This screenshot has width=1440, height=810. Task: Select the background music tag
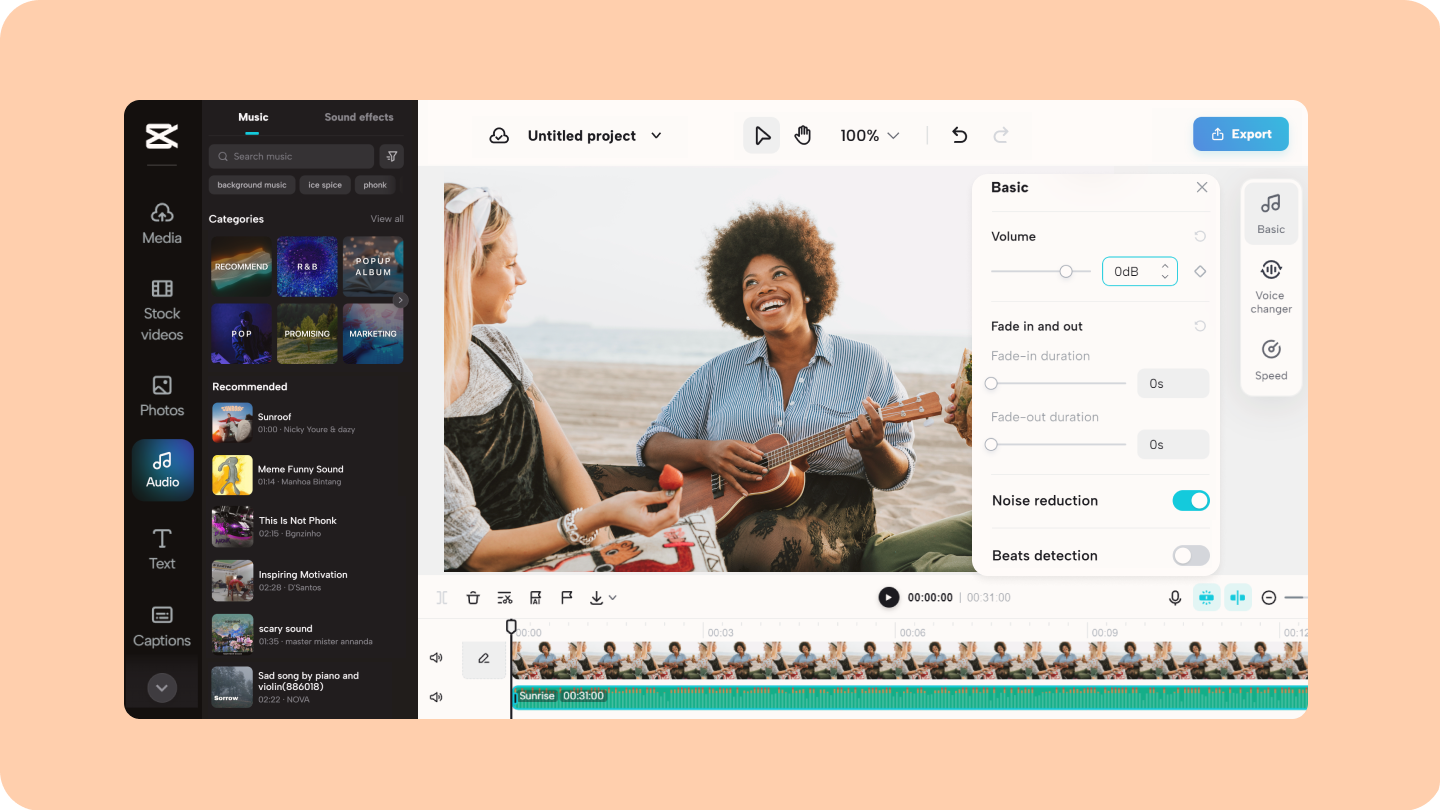pos(252,185)
